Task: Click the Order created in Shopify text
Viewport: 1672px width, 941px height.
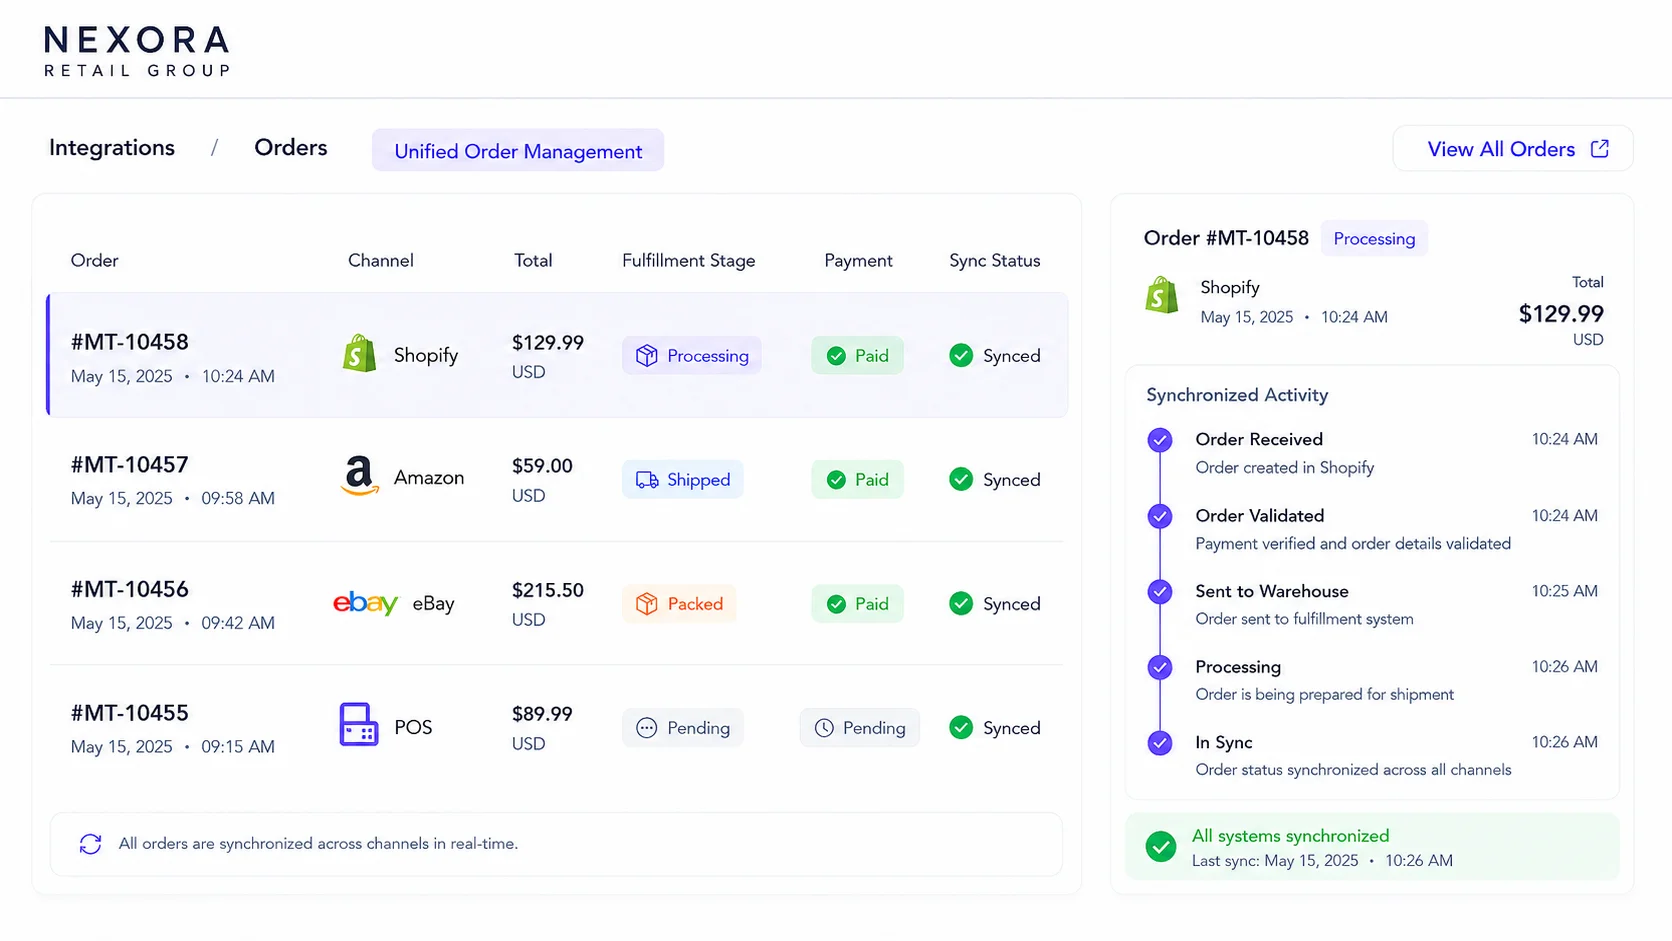Action: (x=1285, y=468)
